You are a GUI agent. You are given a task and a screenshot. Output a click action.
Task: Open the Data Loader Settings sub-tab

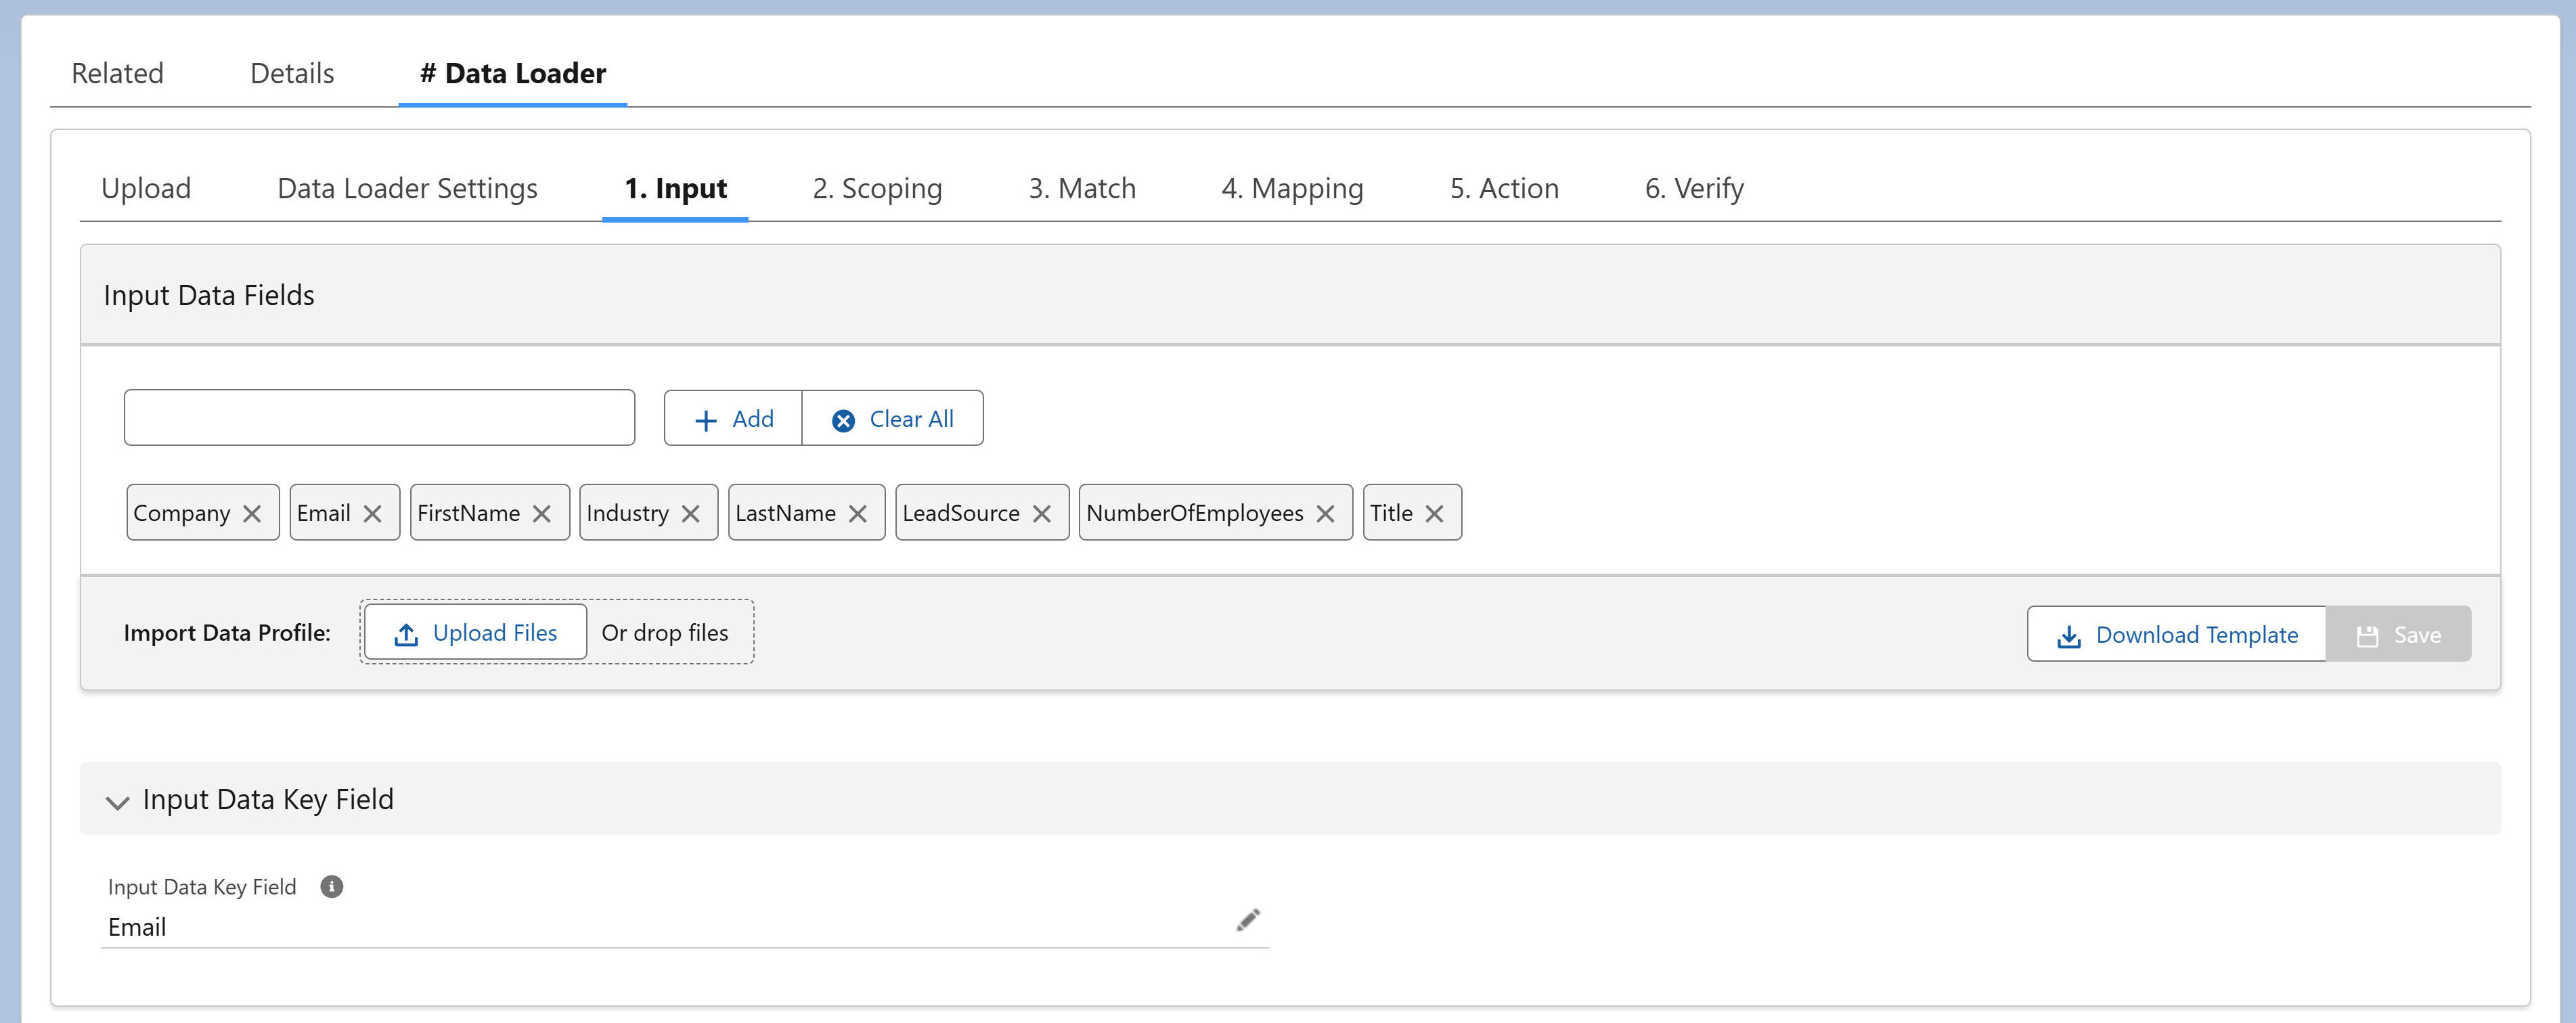tap(407, 189)
